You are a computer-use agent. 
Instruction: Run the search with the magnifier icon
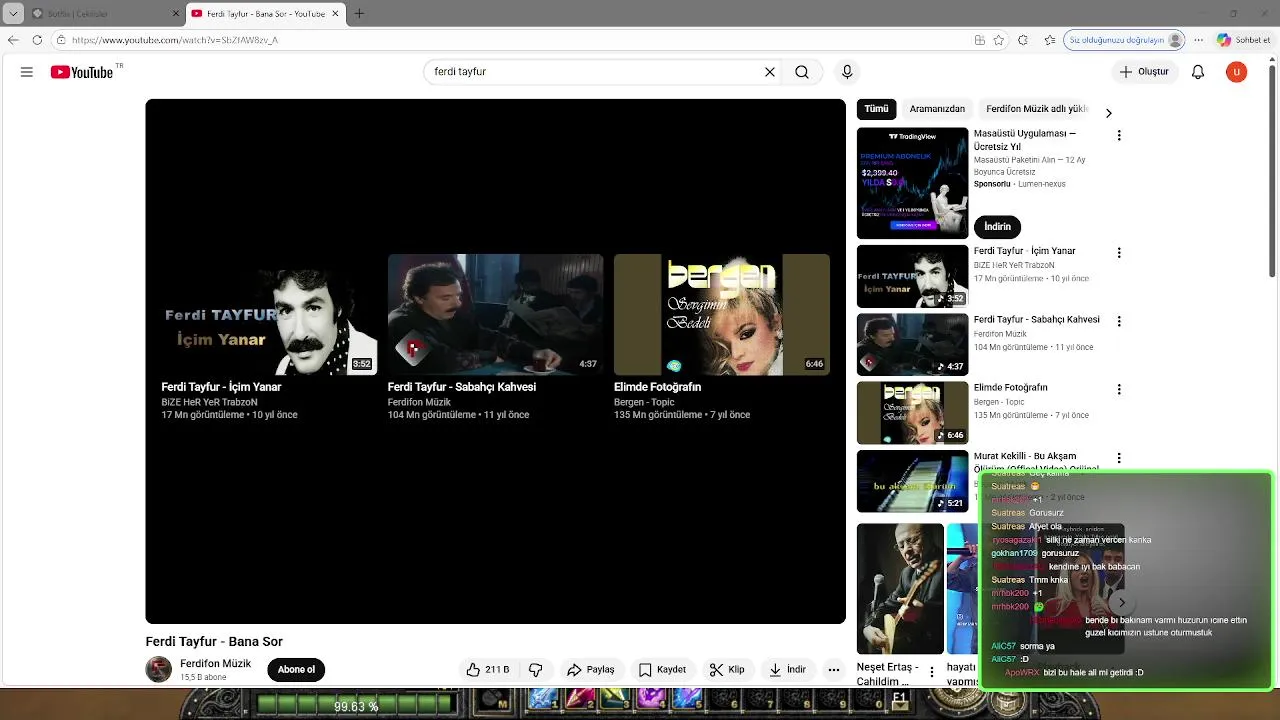pos(802,72)
